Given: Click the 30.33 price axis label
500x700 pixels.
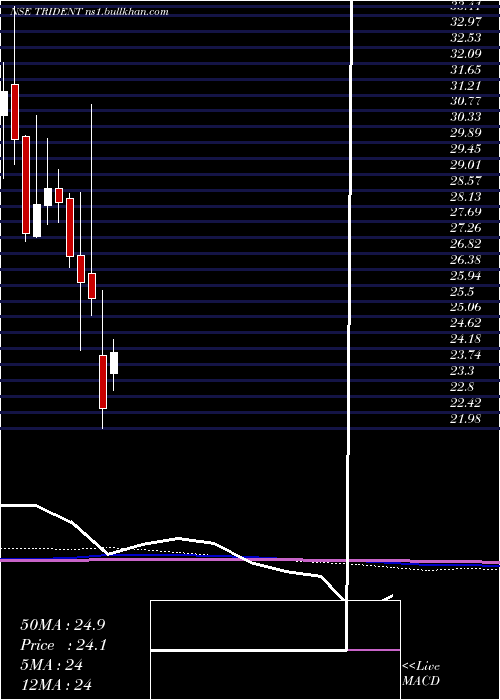Looking at the screenshot, I should 465,117.
